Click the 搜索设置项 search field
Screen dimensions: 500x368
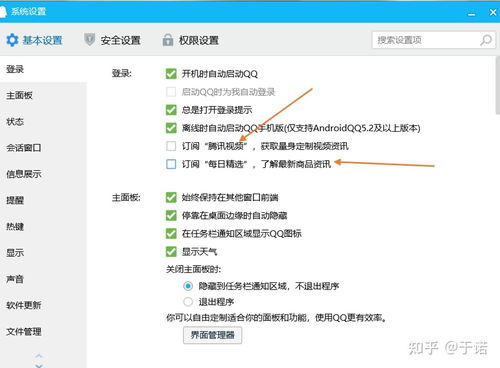coord(426,40)
